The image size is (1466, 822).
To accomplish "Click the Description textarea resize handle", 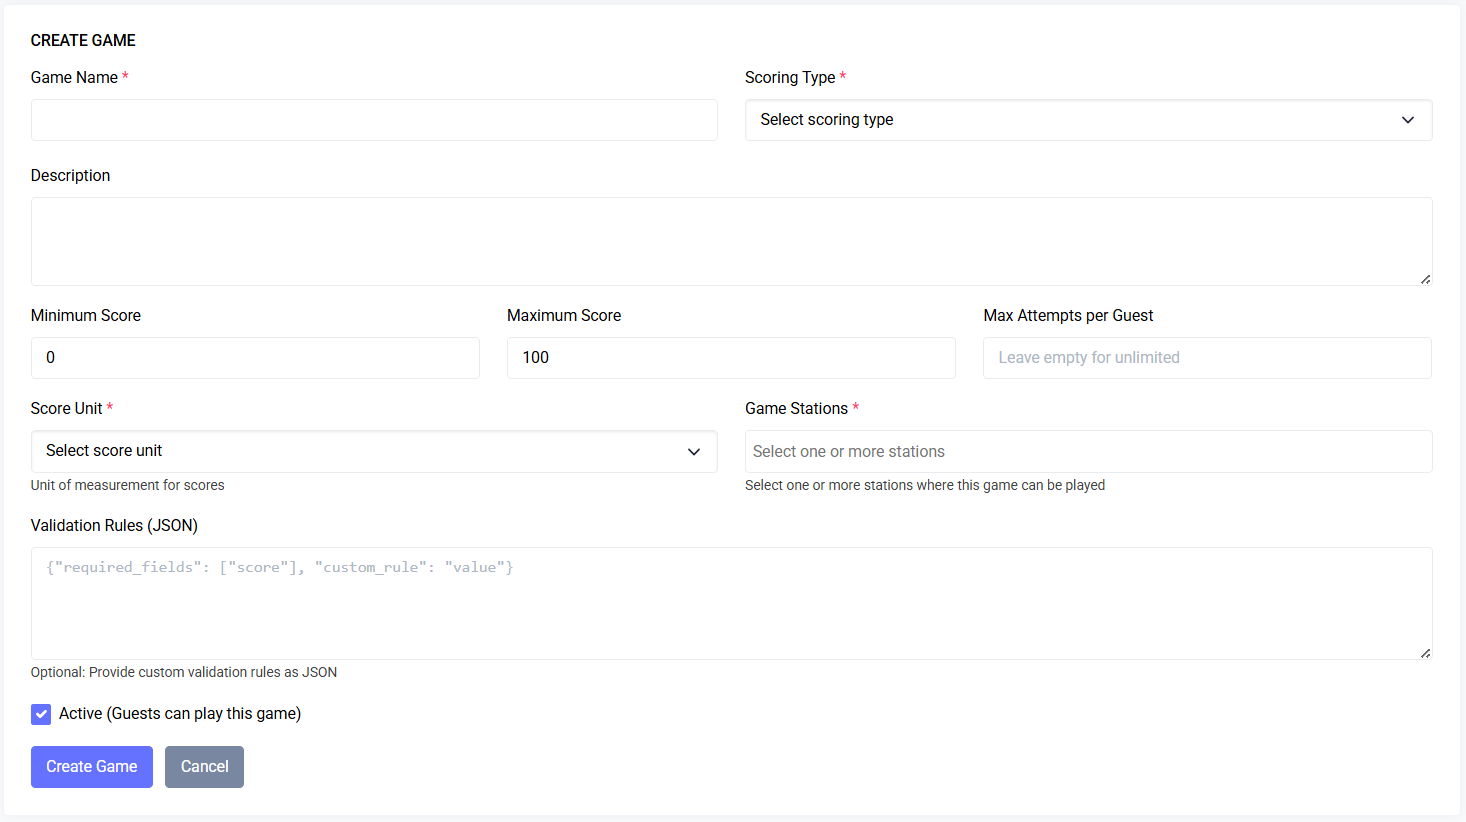I will [x=1426, y=280].
